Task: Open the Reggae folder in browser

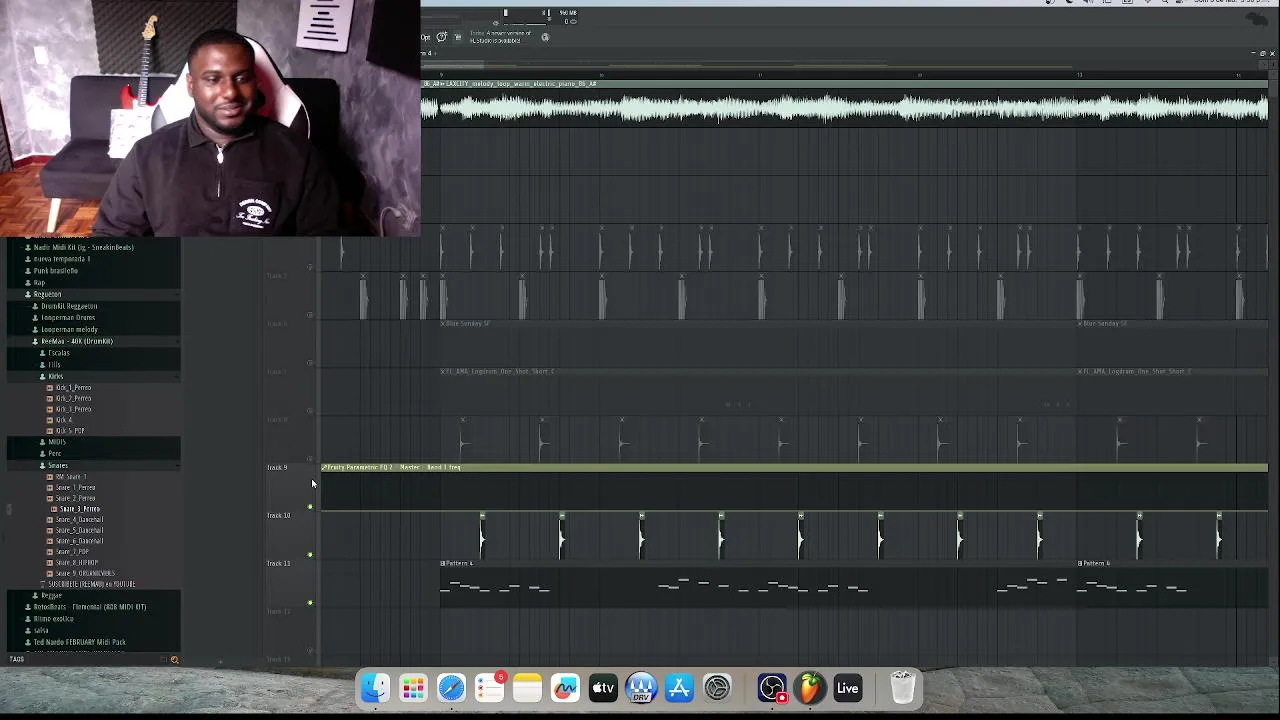Action: click(51, 596)
